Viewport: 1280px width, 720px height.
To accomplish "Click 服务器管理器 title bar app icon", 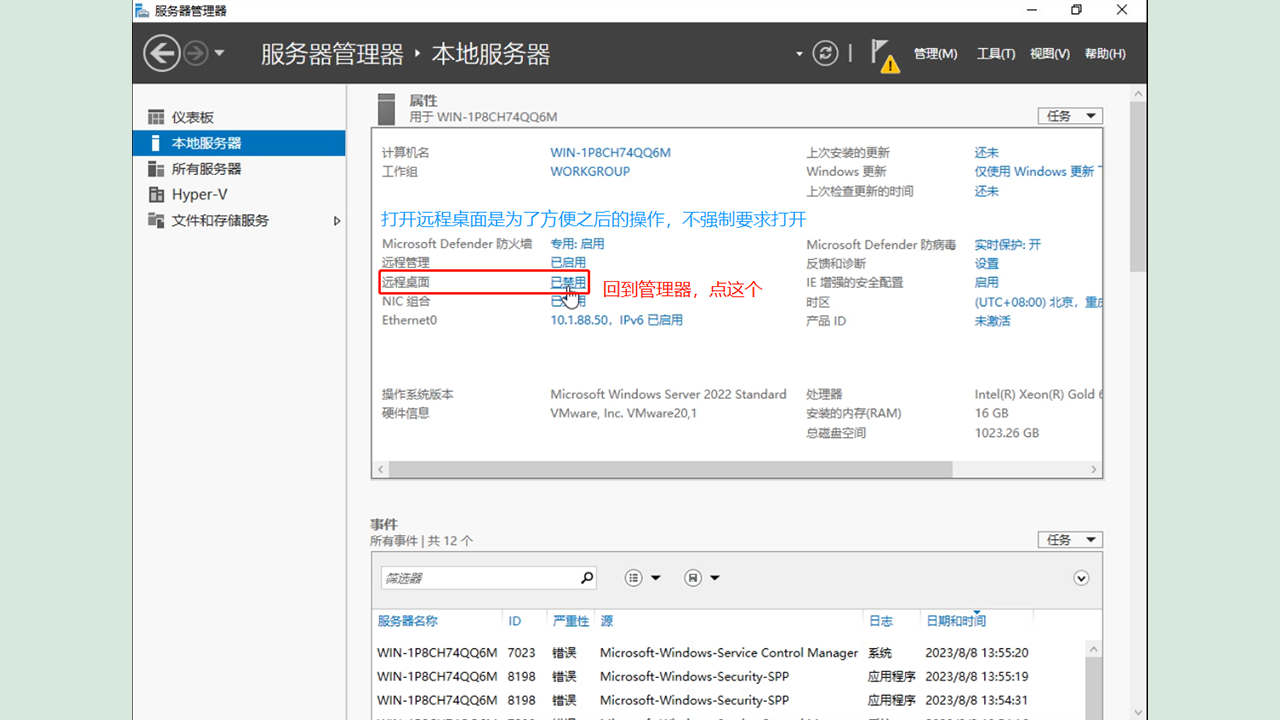I will 142,10.
